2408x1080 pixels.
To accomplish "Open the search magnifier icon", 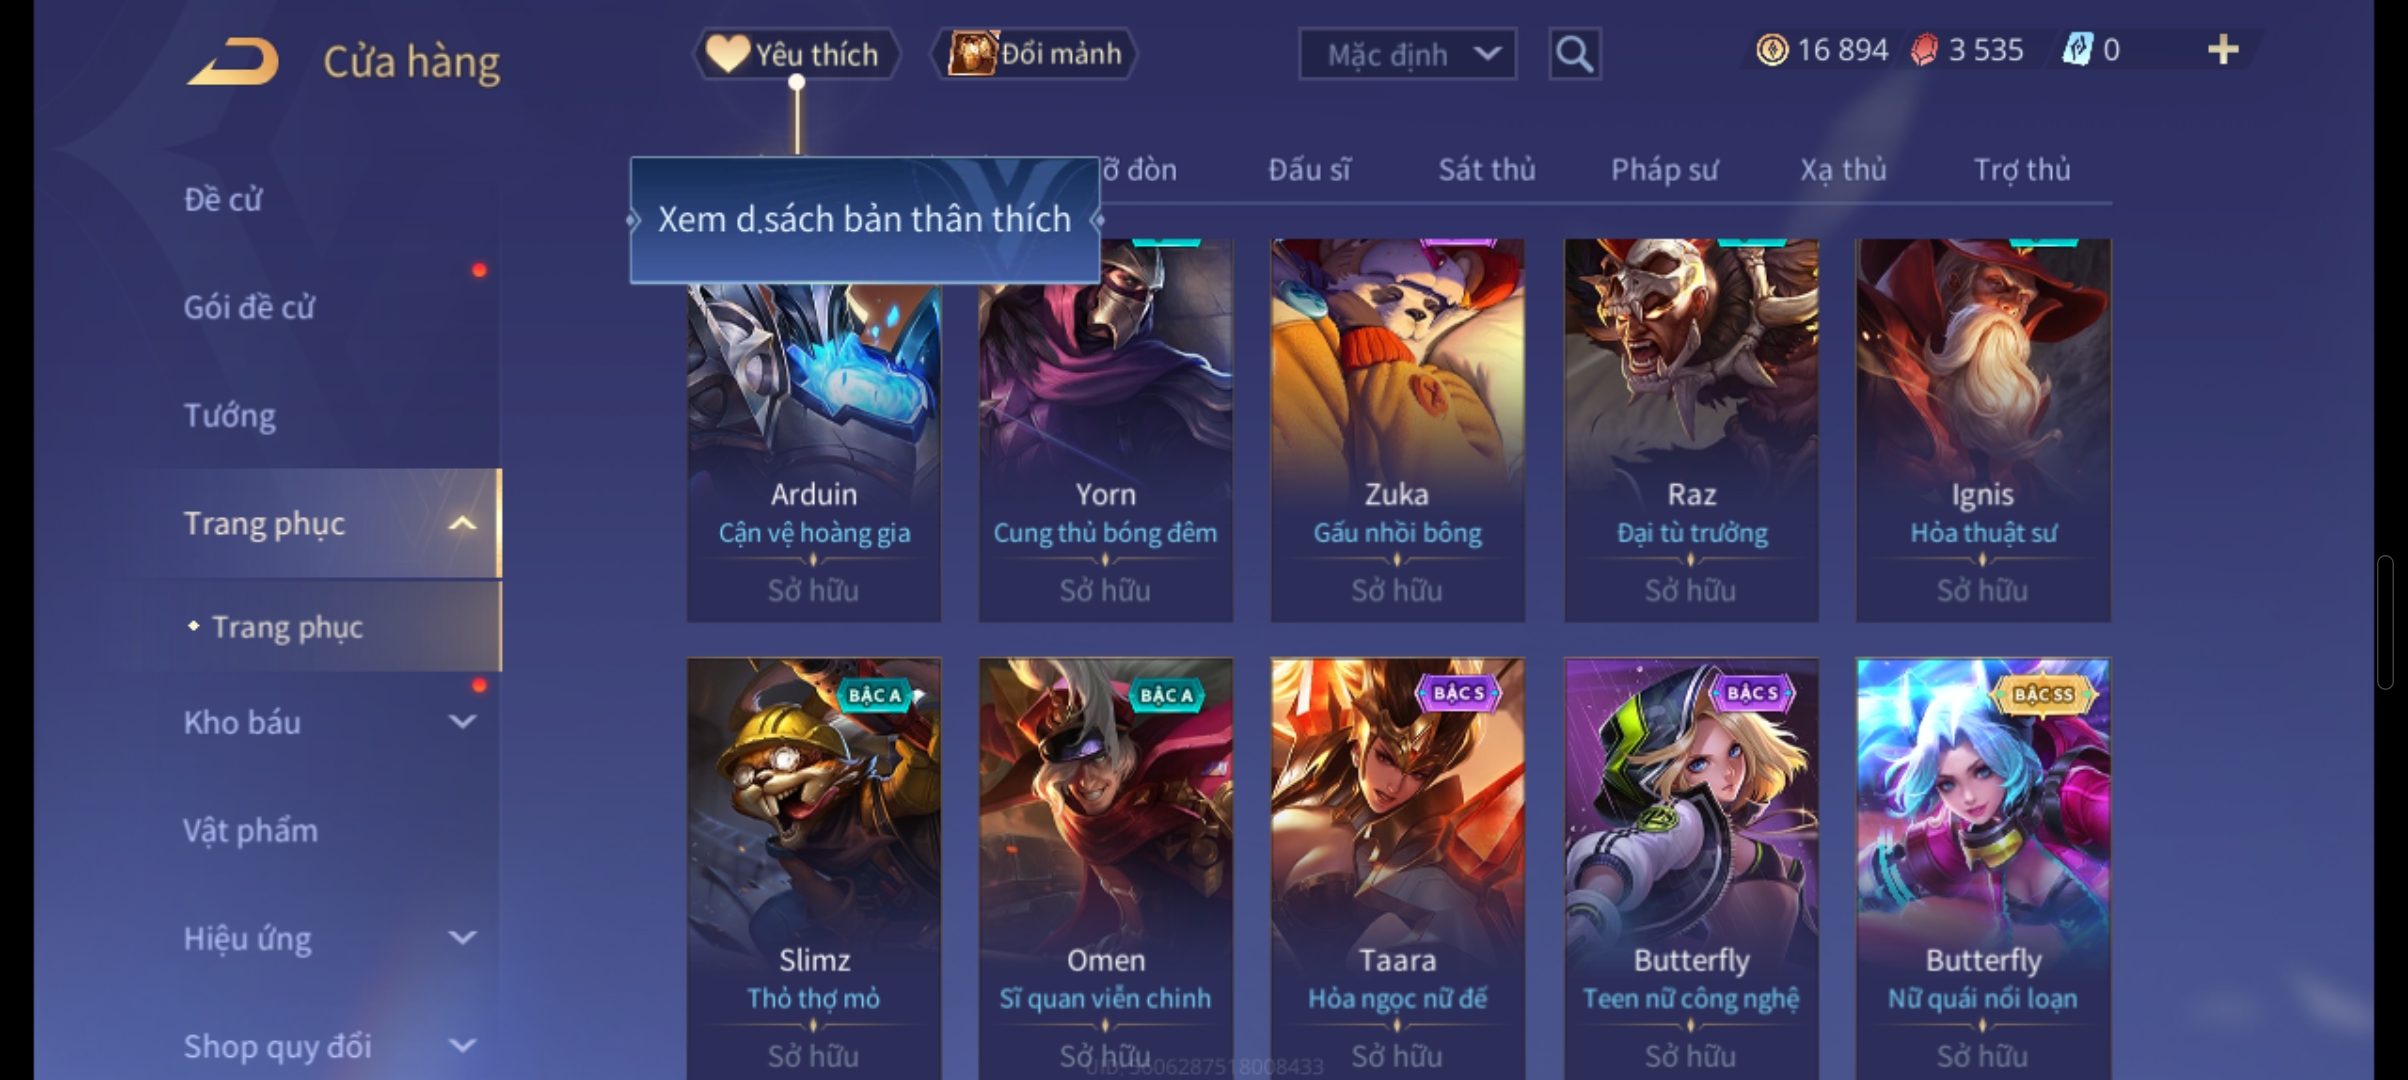I will click(1574, 53).
